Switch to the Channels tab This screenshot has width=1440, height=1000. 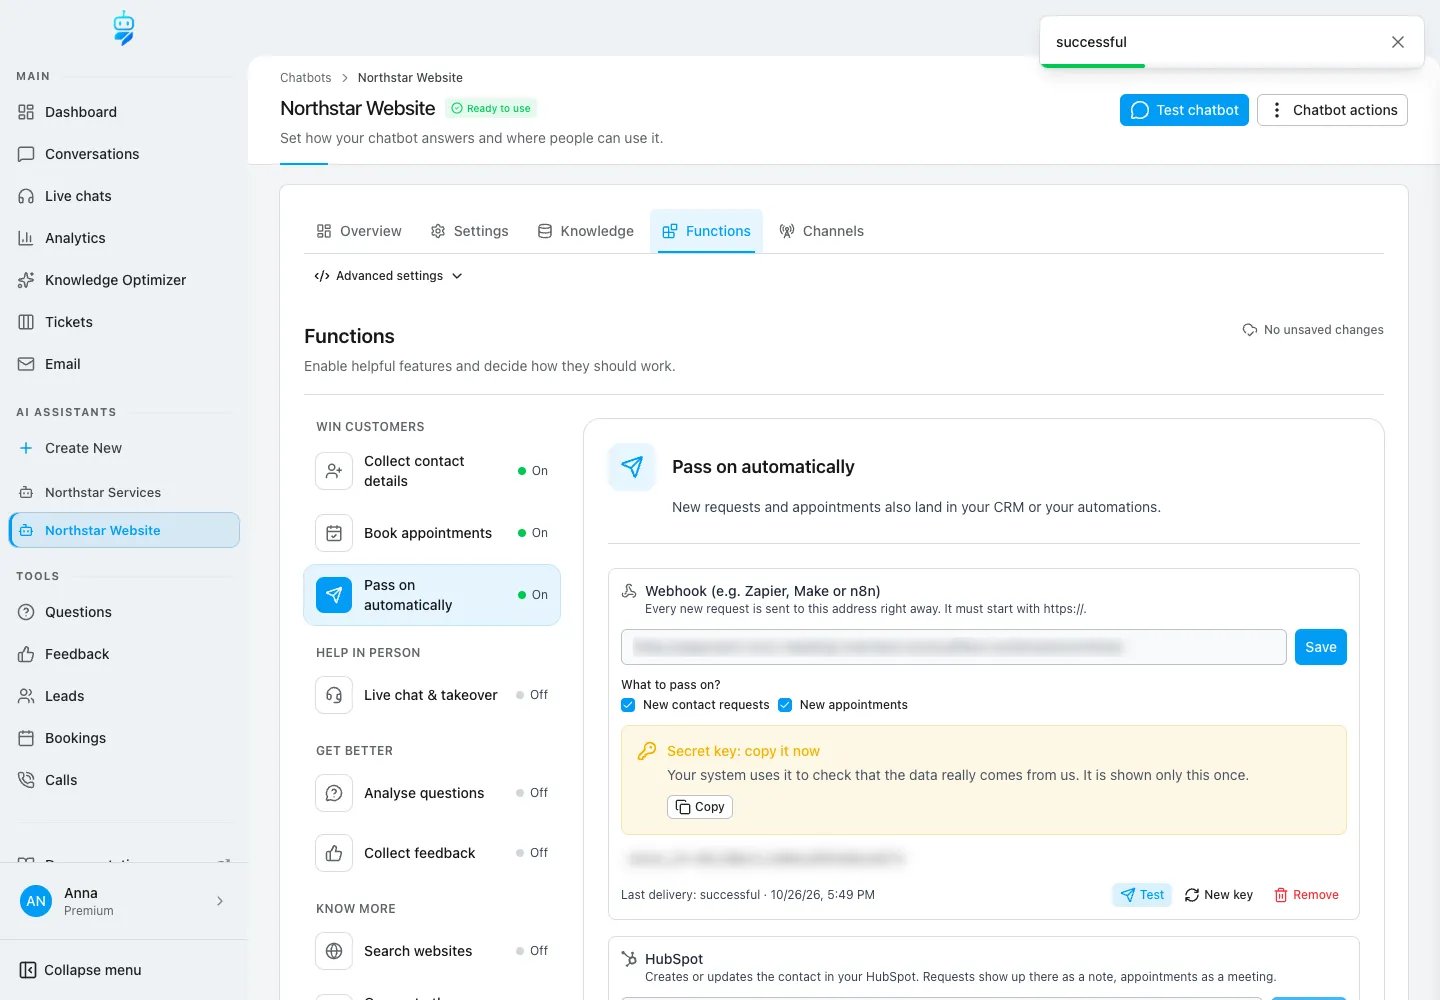tap(821, 231)
